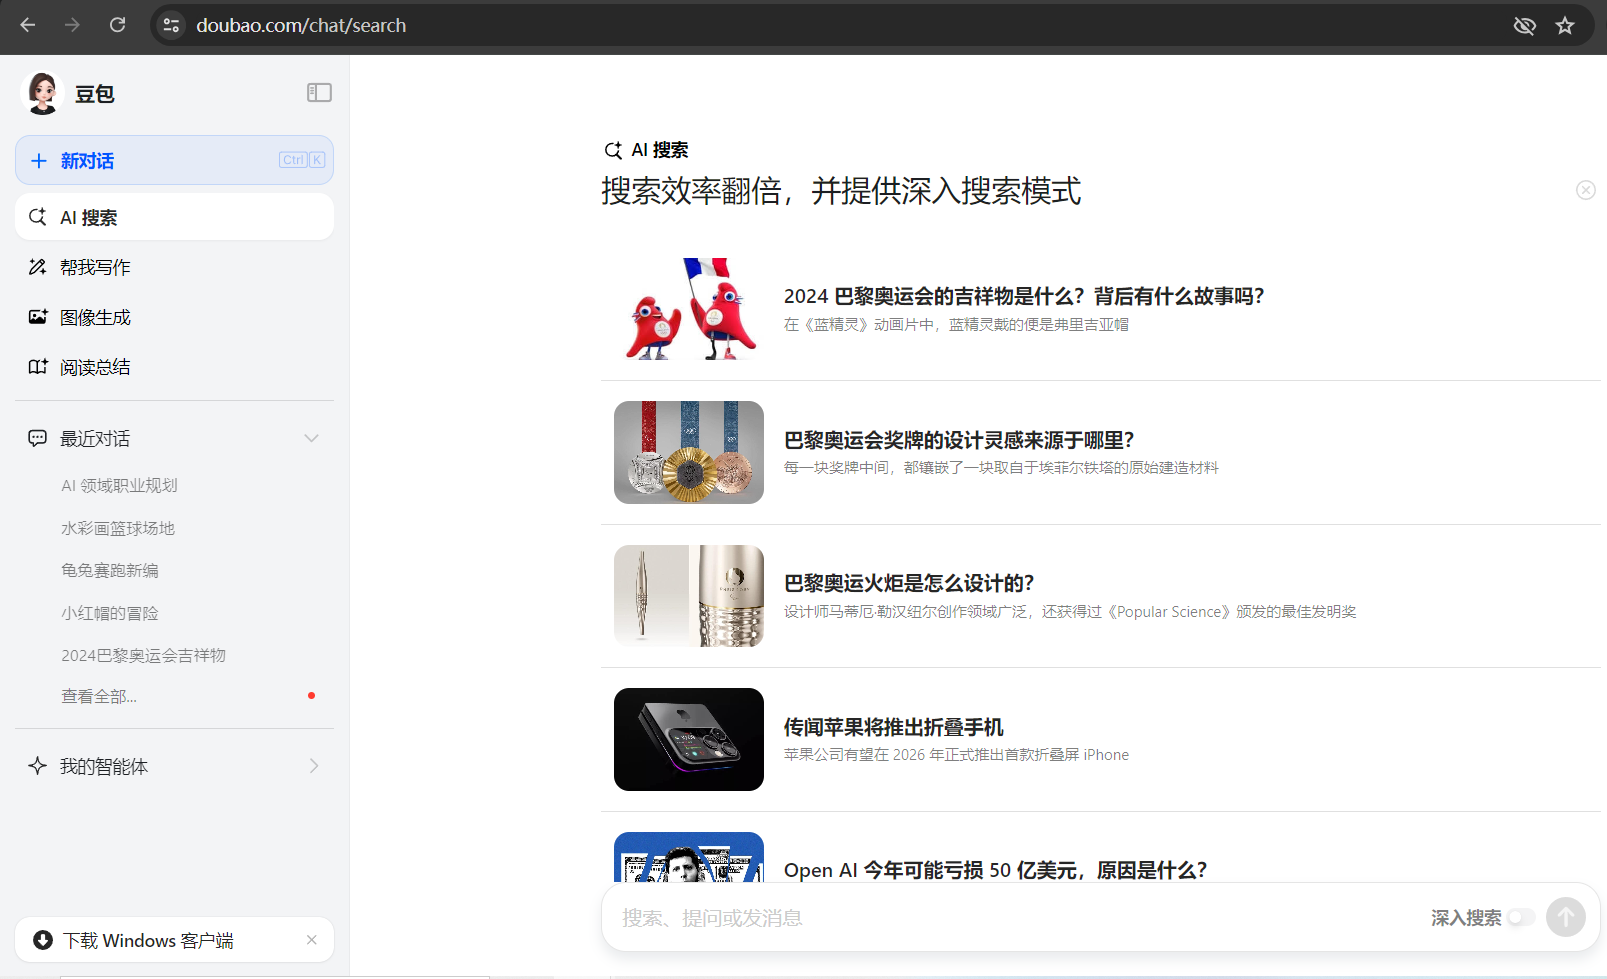The width and height of the screenshot is (1607, 979).
Task: Open the 我的智能体 section
Action: point(174,766)
